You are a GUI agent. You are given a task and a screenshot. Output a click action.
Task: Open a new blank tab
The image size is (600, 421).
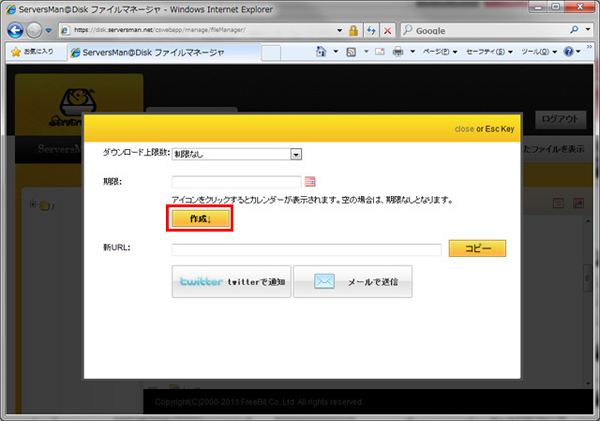(271, 53)
